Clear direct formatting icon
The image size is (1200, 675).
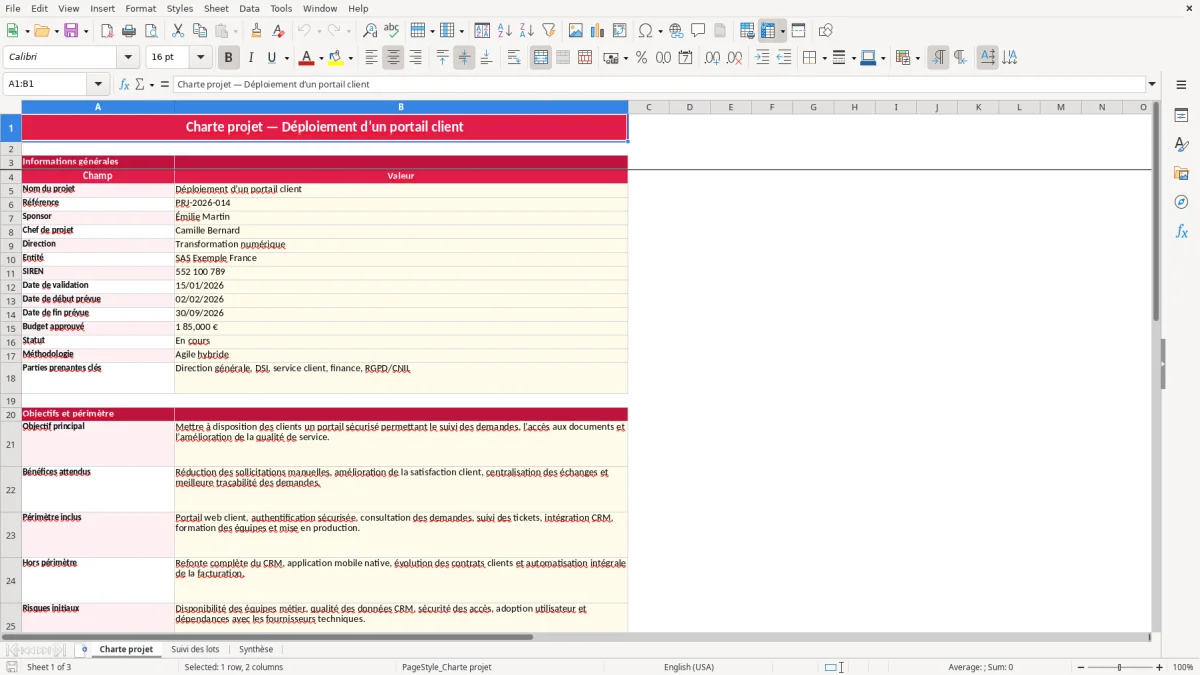(279, 31)
